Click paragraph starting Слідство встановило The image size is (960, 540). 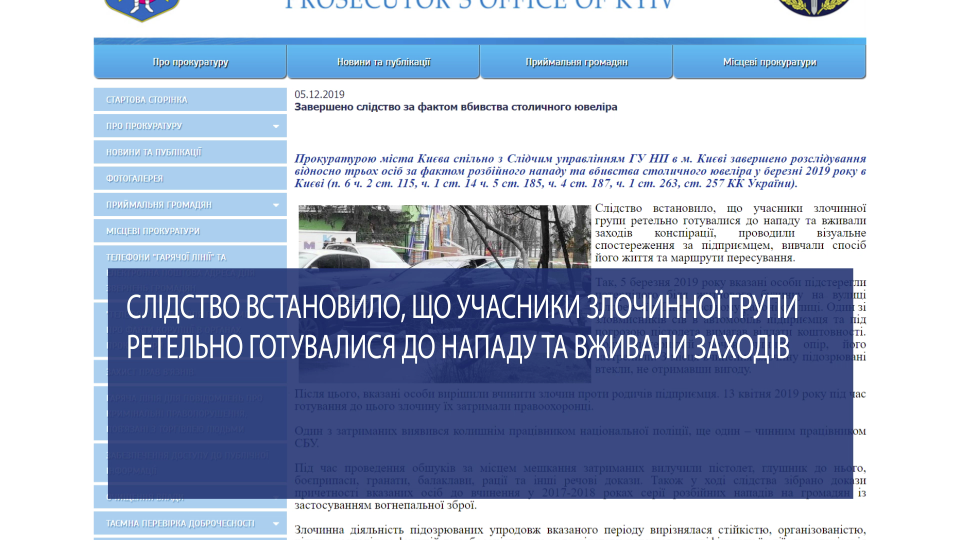click(730, 233)
